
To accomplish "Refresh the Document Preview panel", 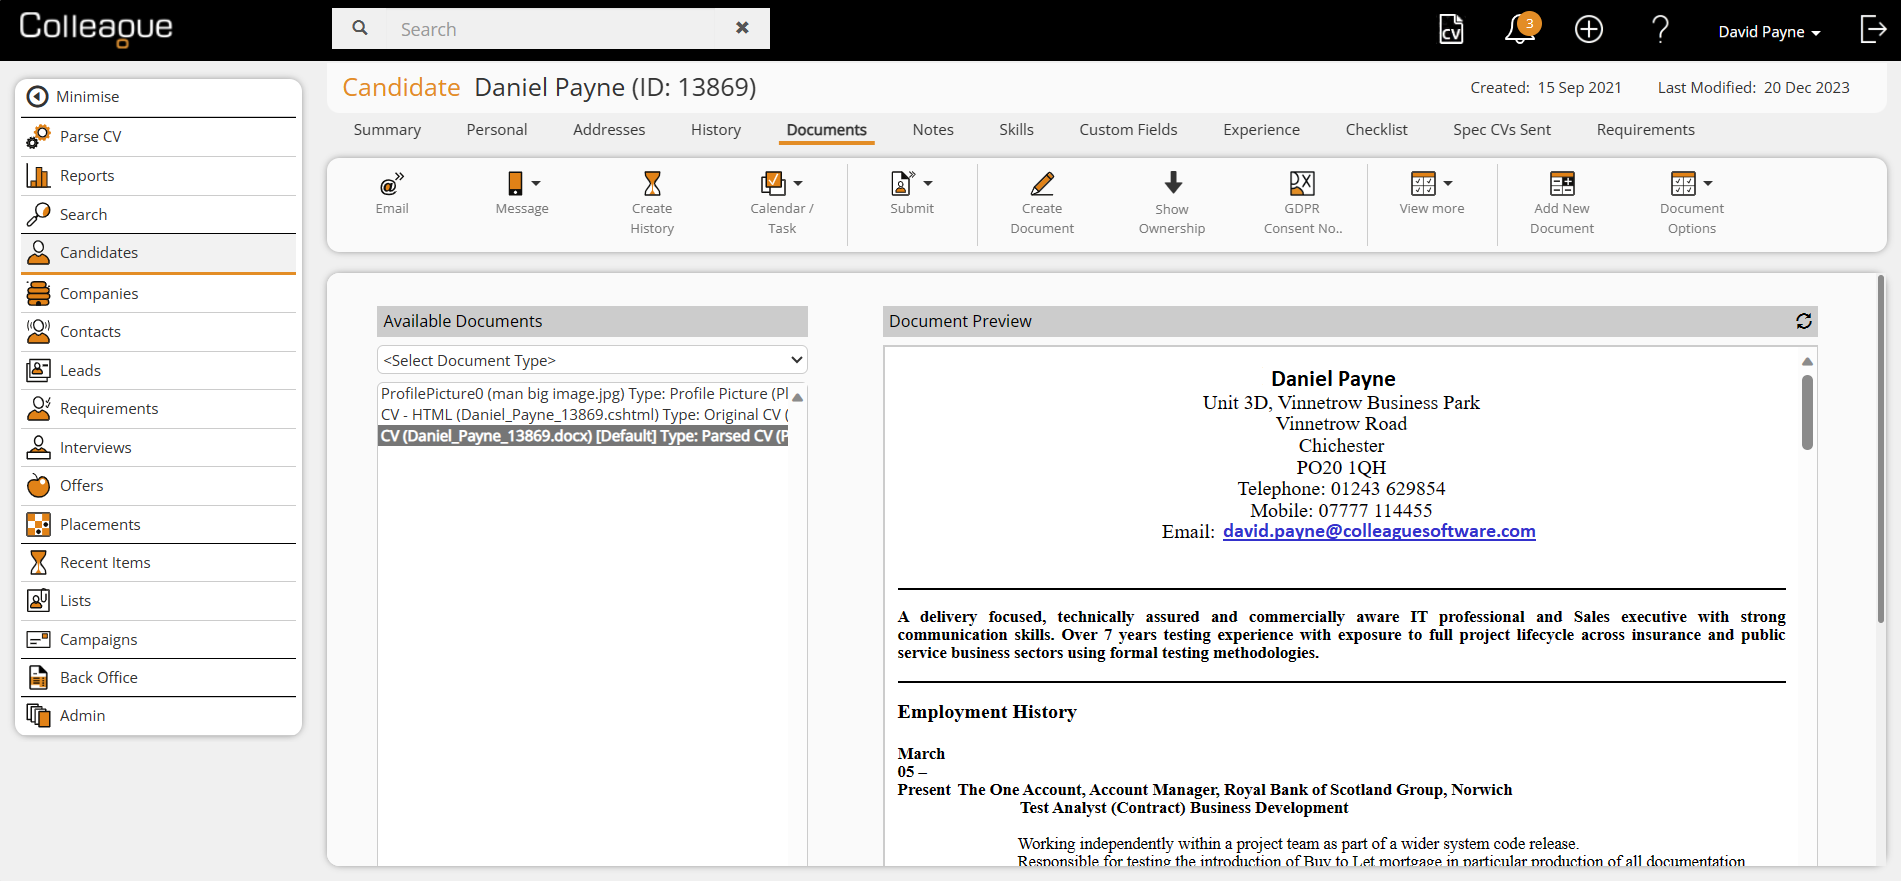I will [1803, 321].
